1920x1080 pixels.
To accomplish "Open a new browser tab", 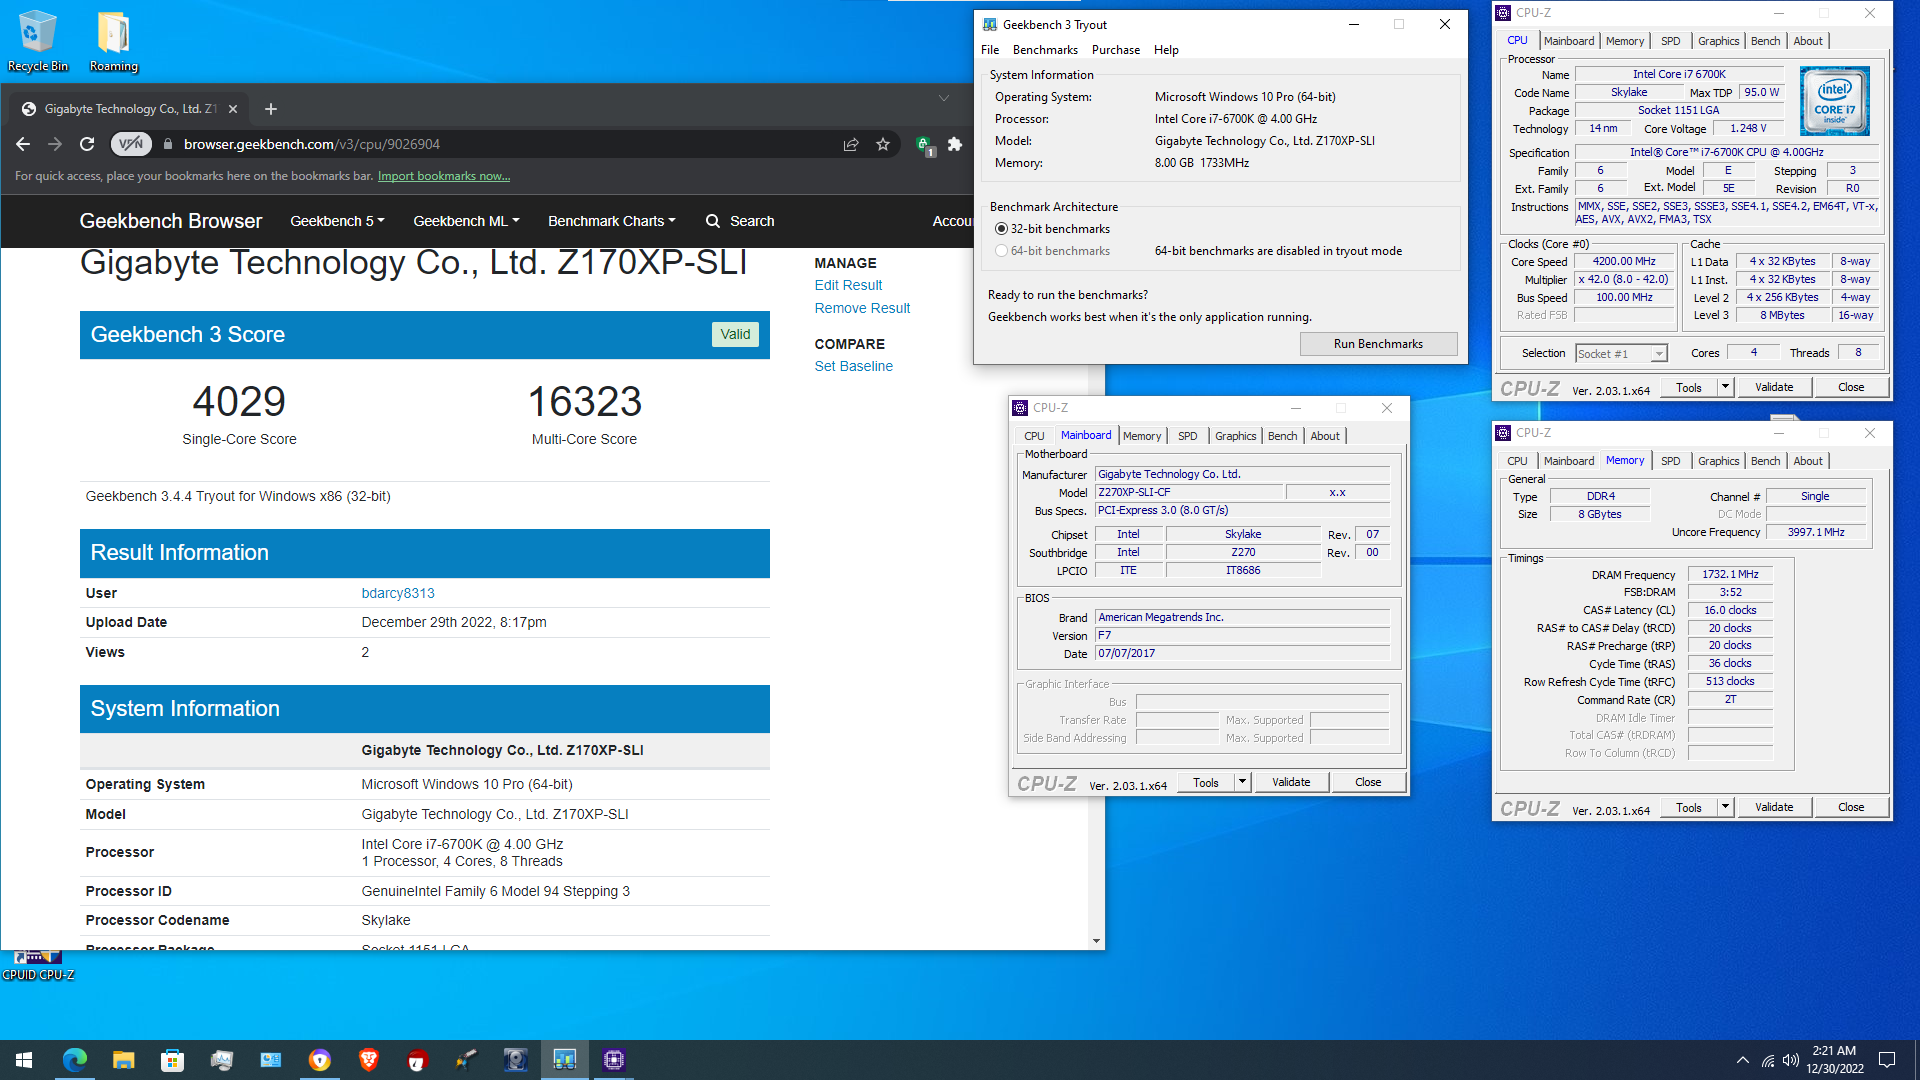I will 270,109.
